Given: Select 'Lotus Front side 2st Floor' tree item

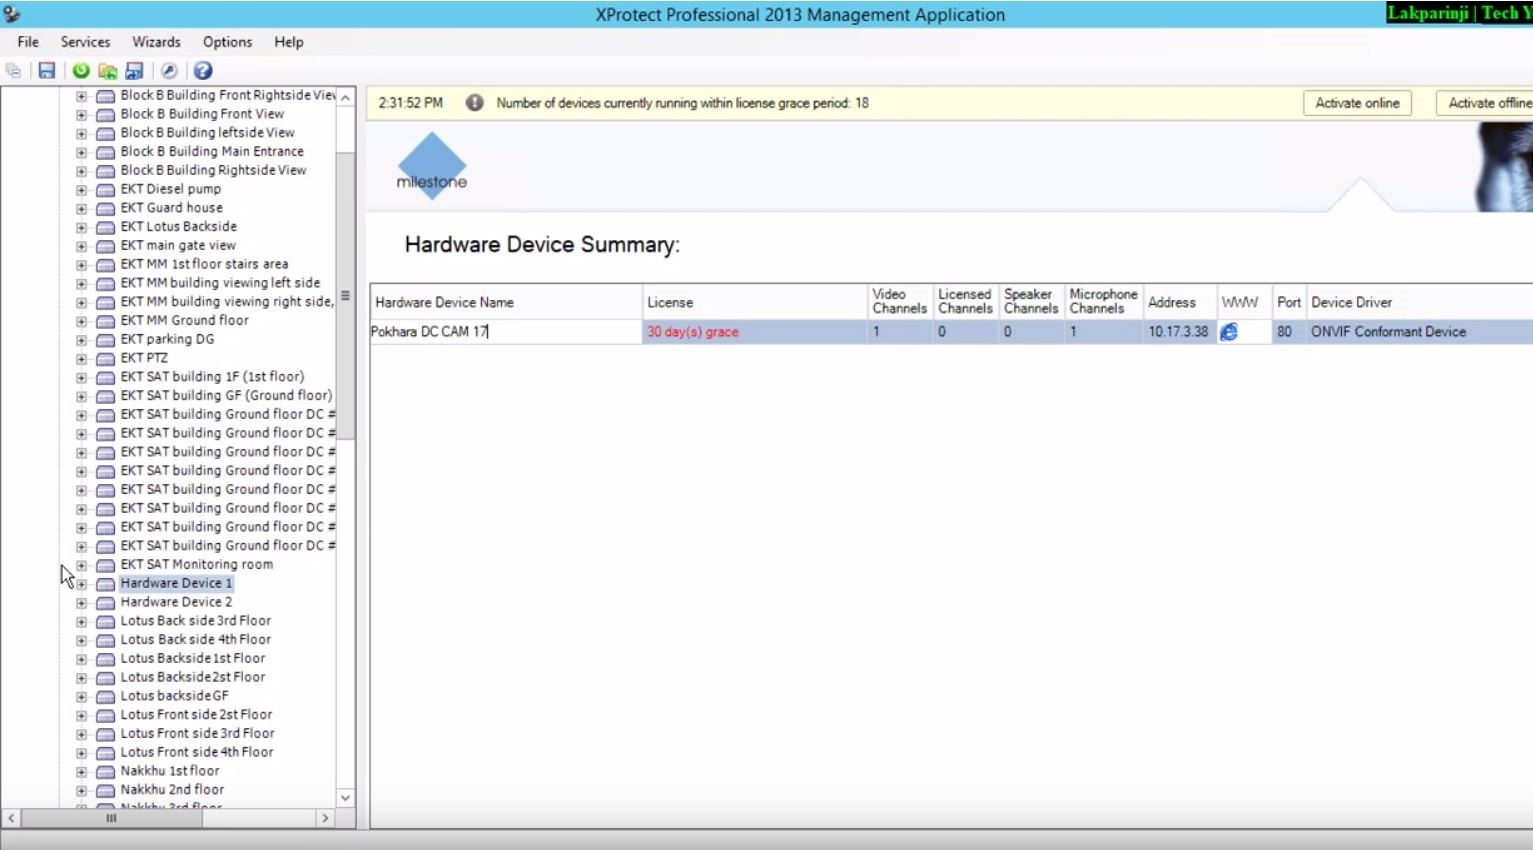Looking at the screenshot, I should point(196,715).
